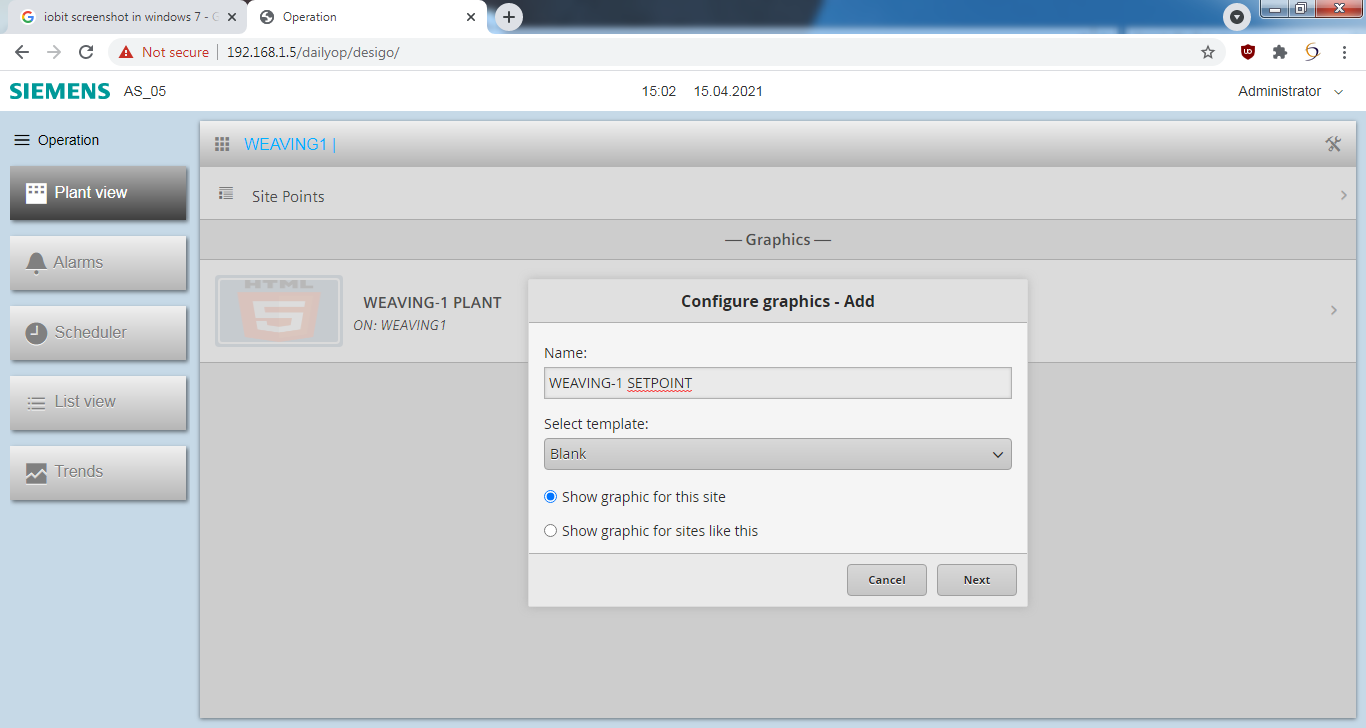The width and height of the screenshot is (1366, 728).
Task: Click the profile icon next to the three-dot menu
Action: [1312, 52]
